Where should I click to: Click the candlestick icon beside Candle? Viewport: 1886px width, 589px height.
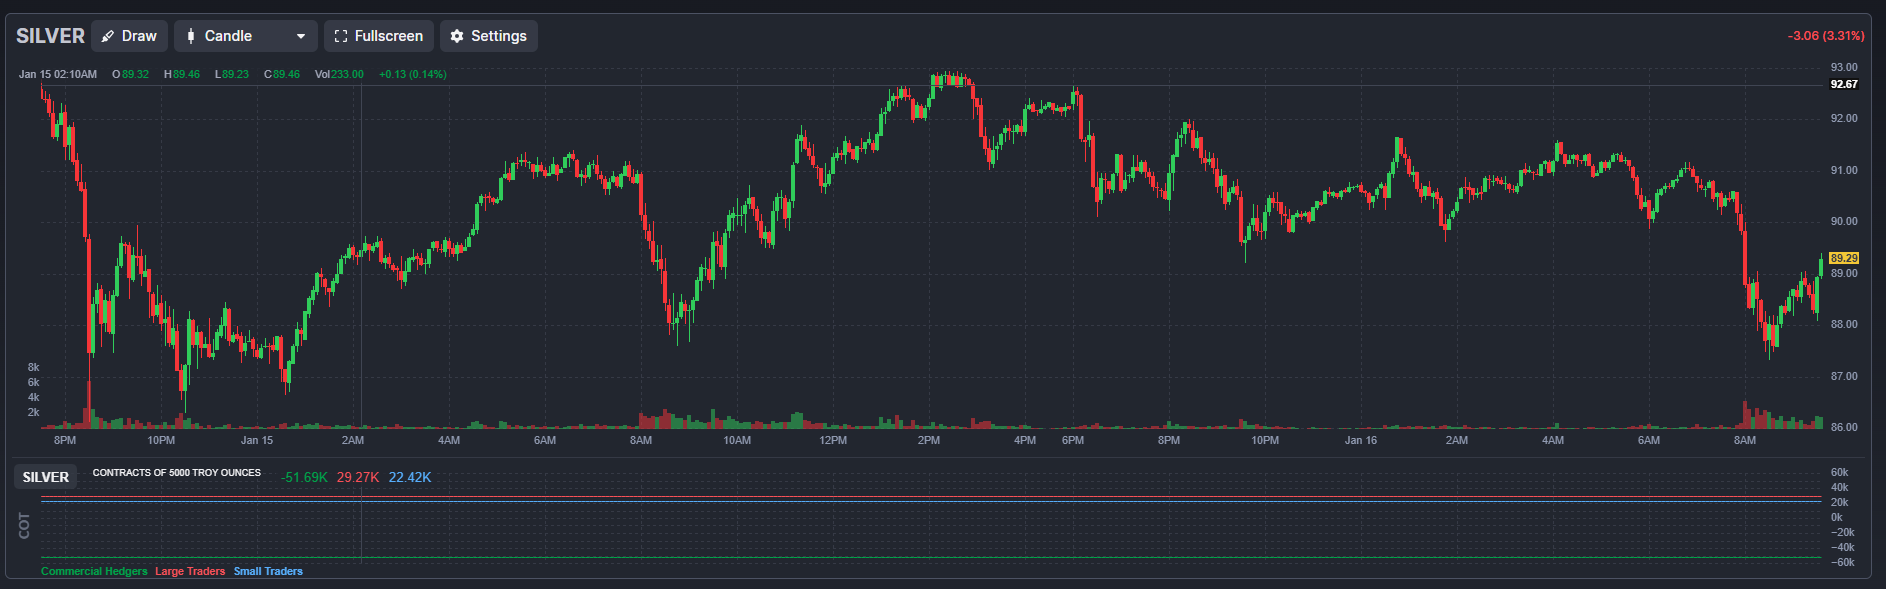click(191, 36)
